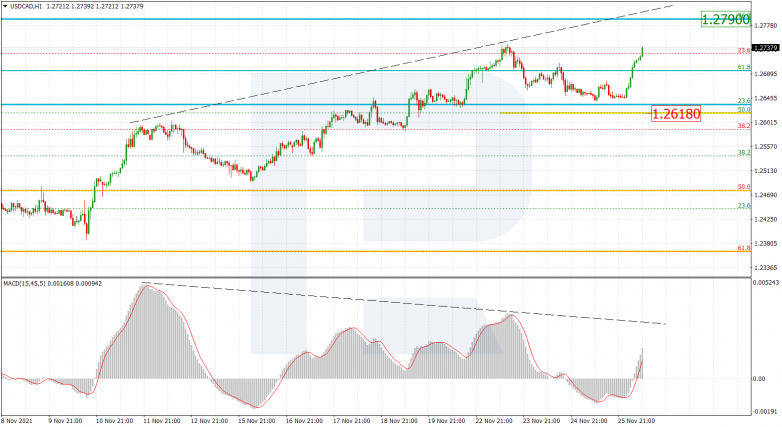Click price axis value 1.26455
The width and height of the screenshot is (782, 427).
(x=766, y=98)
